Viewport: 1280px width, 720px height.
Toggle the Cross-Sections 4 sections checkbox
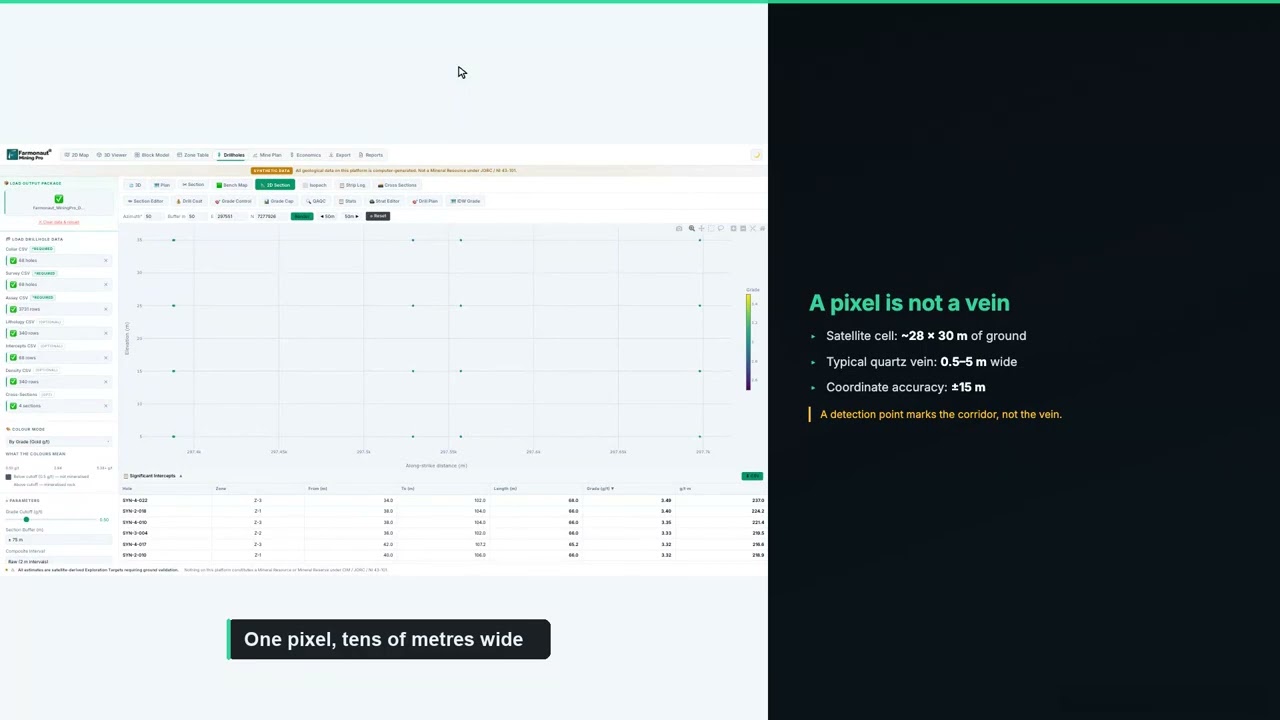pyautogui.click(x=12, y=406)
